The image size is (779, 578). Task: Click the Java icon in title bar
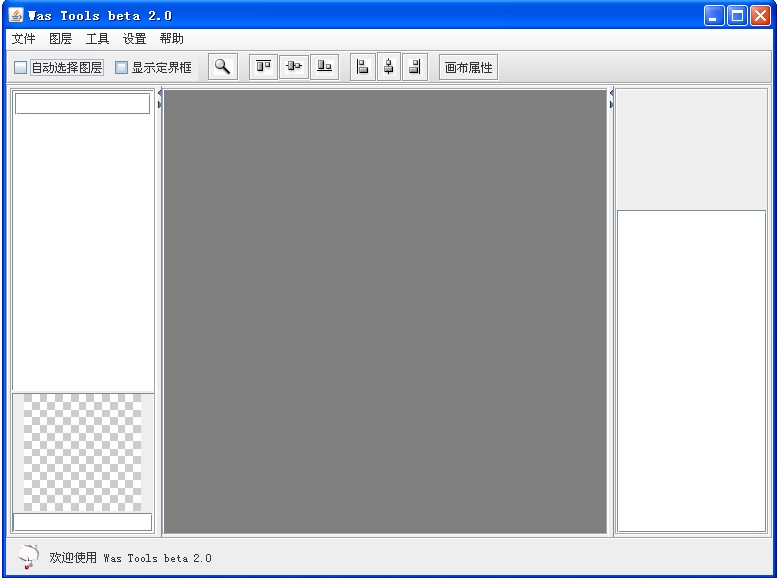(x=16, y=15)
